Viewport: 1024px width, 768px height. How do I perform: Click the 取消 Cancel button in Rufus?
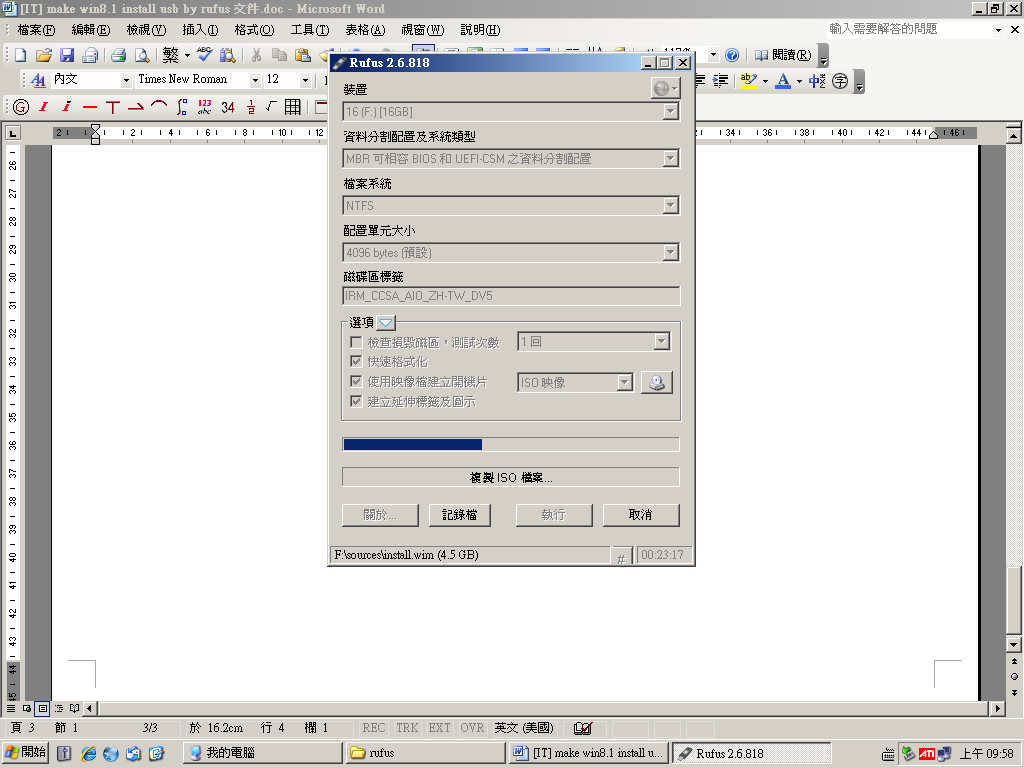641,515
